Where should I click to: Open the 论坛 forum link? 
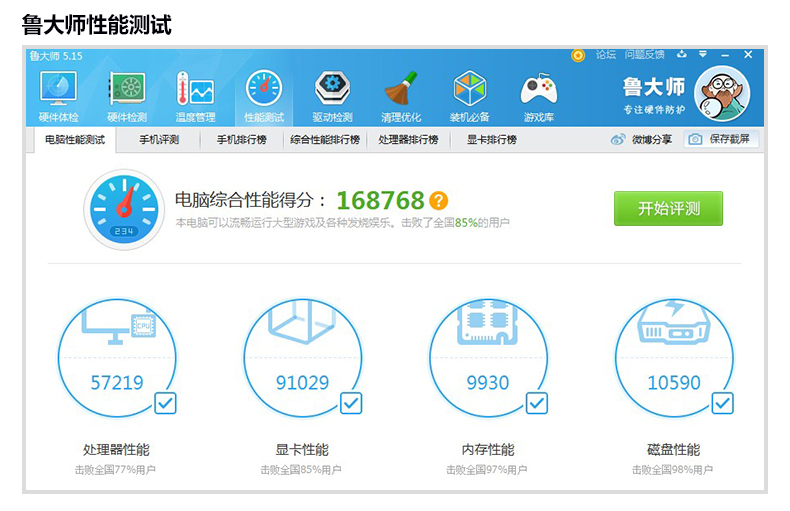click(606, 54)
